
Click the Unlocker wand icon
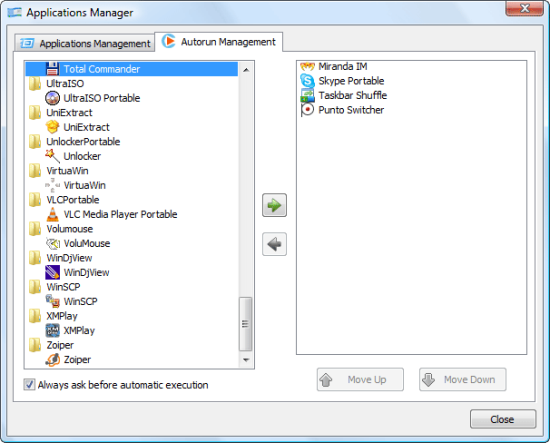click(x=52, y=156)
